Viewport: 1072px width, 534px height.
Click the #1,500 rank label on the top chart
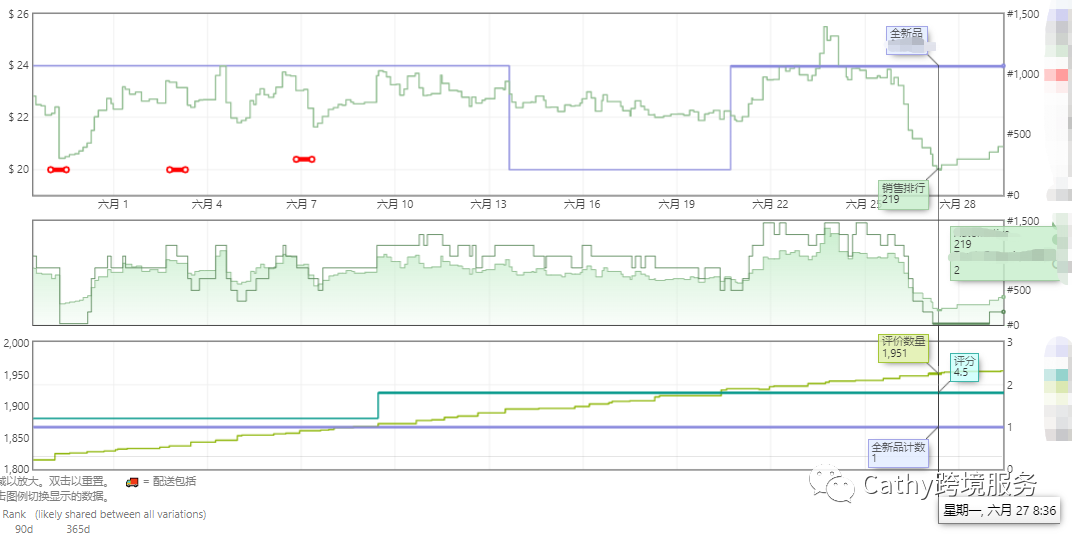1023,14
